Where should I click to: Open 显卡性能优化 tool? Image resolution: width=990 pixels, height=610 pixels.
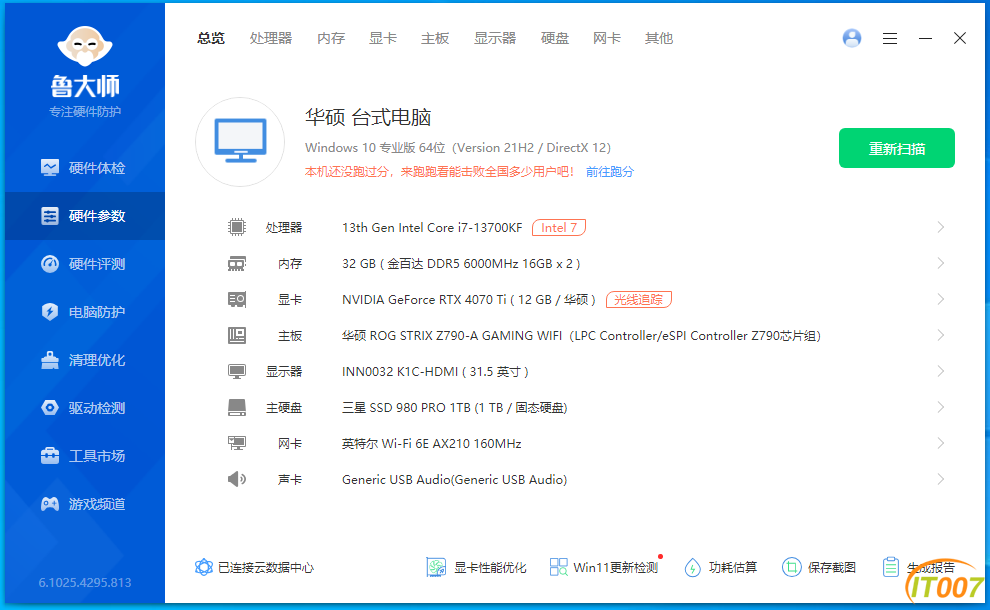tap(476, 568)
